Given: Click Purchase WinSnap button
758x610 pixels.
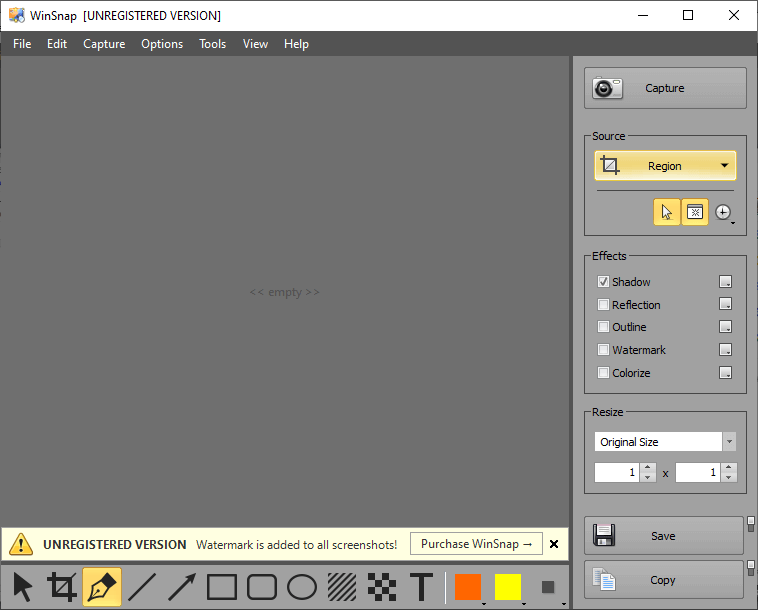Looking at the screenshot, I should (476, 544).
